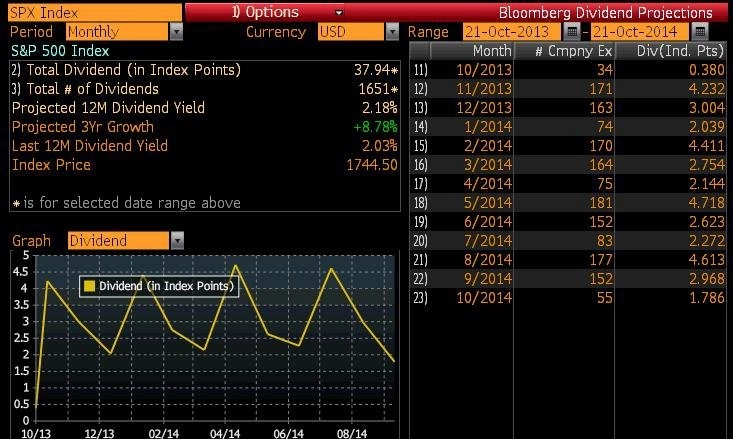Click the SPX Index ticker field
This screenshot has width=733, height=439.
(x=94, y=13)
